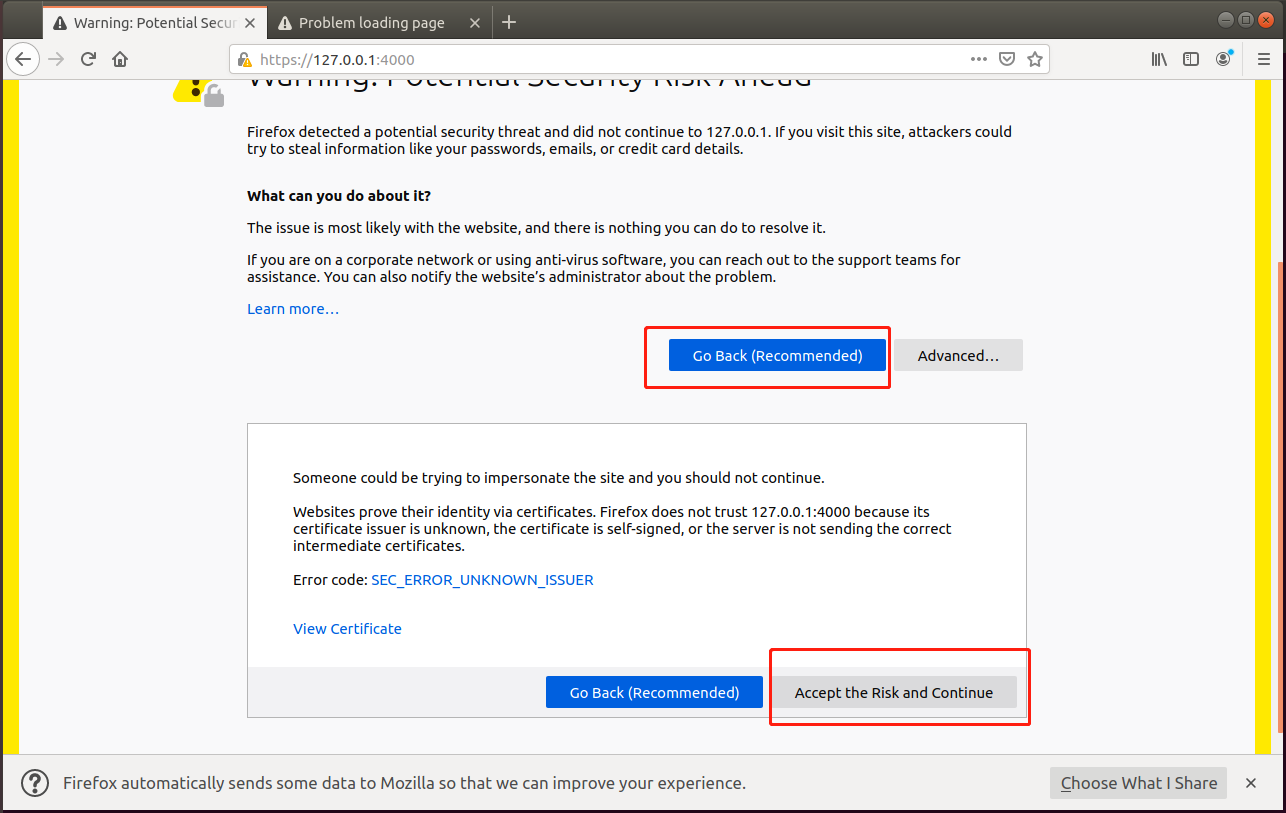Click the SEC_ERROR_UNKNOWN_ISSUER error code link
Viewport: 1286px width, 813px height.
[482, 580]
